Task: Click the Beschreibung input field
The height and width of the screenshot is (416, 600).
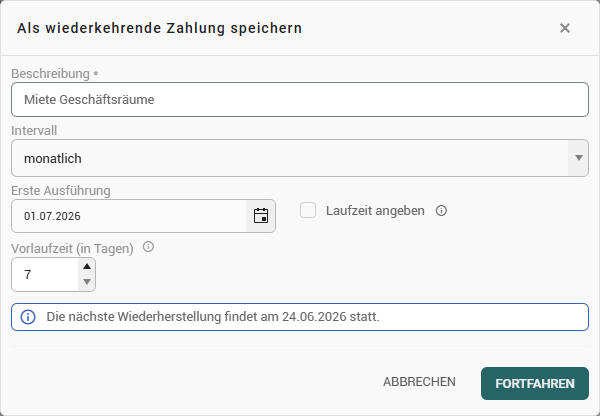Action: (x=300, y=100)
